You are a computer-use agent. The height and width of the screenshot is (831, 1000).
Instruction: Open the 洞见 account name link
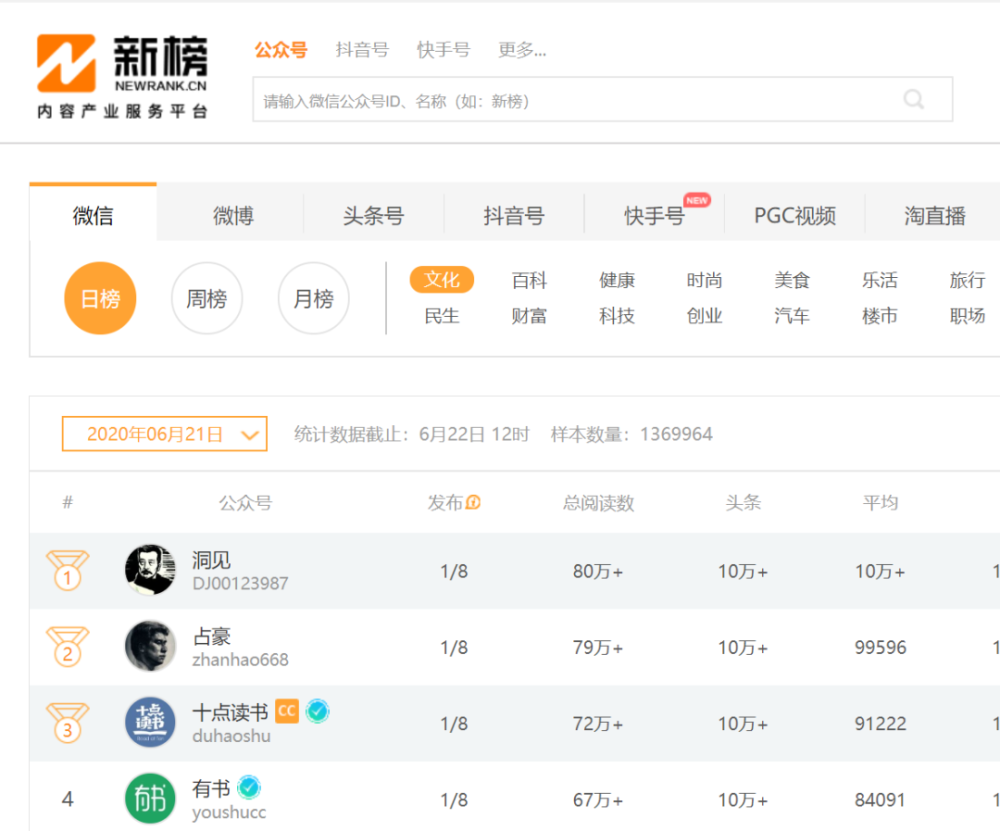point(211,560)
